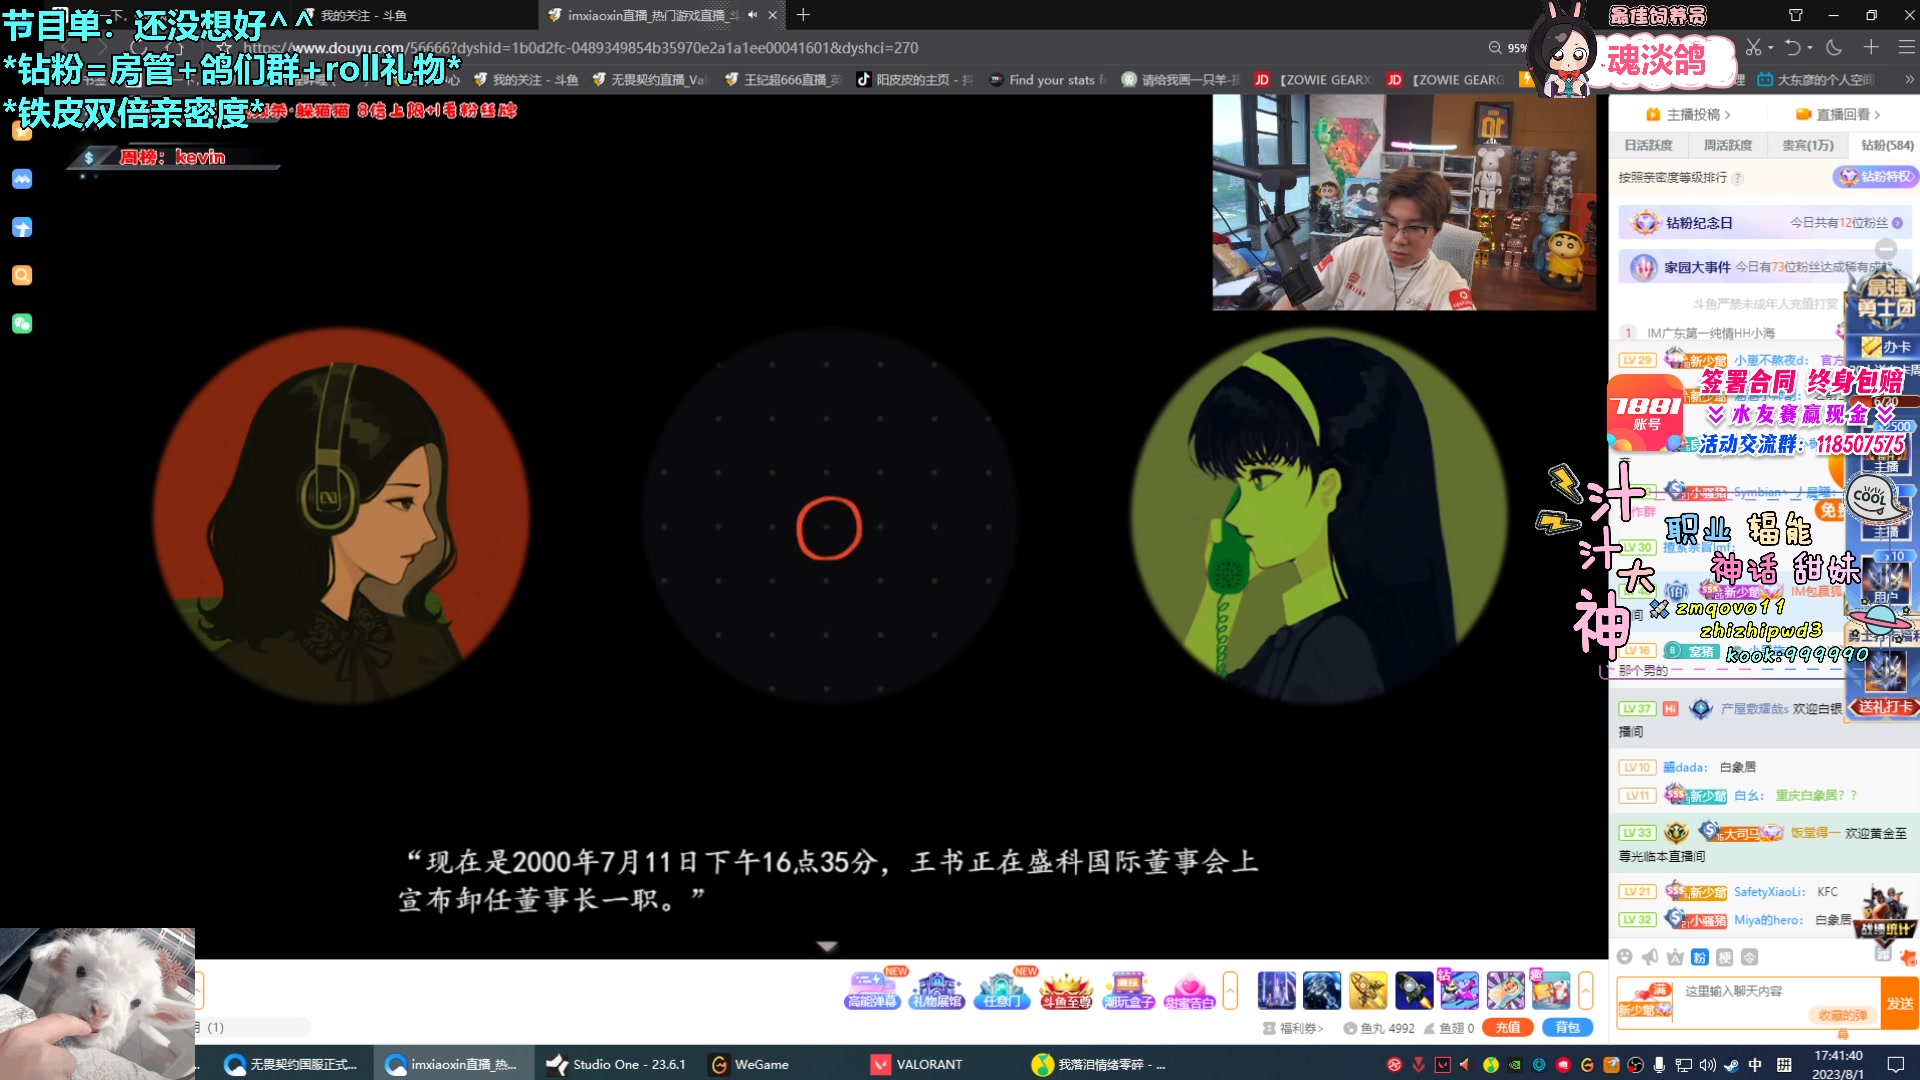The image size is (1920, 1080).
Task: Click the 送礼打卡 red button
Action: [1884, 707]
